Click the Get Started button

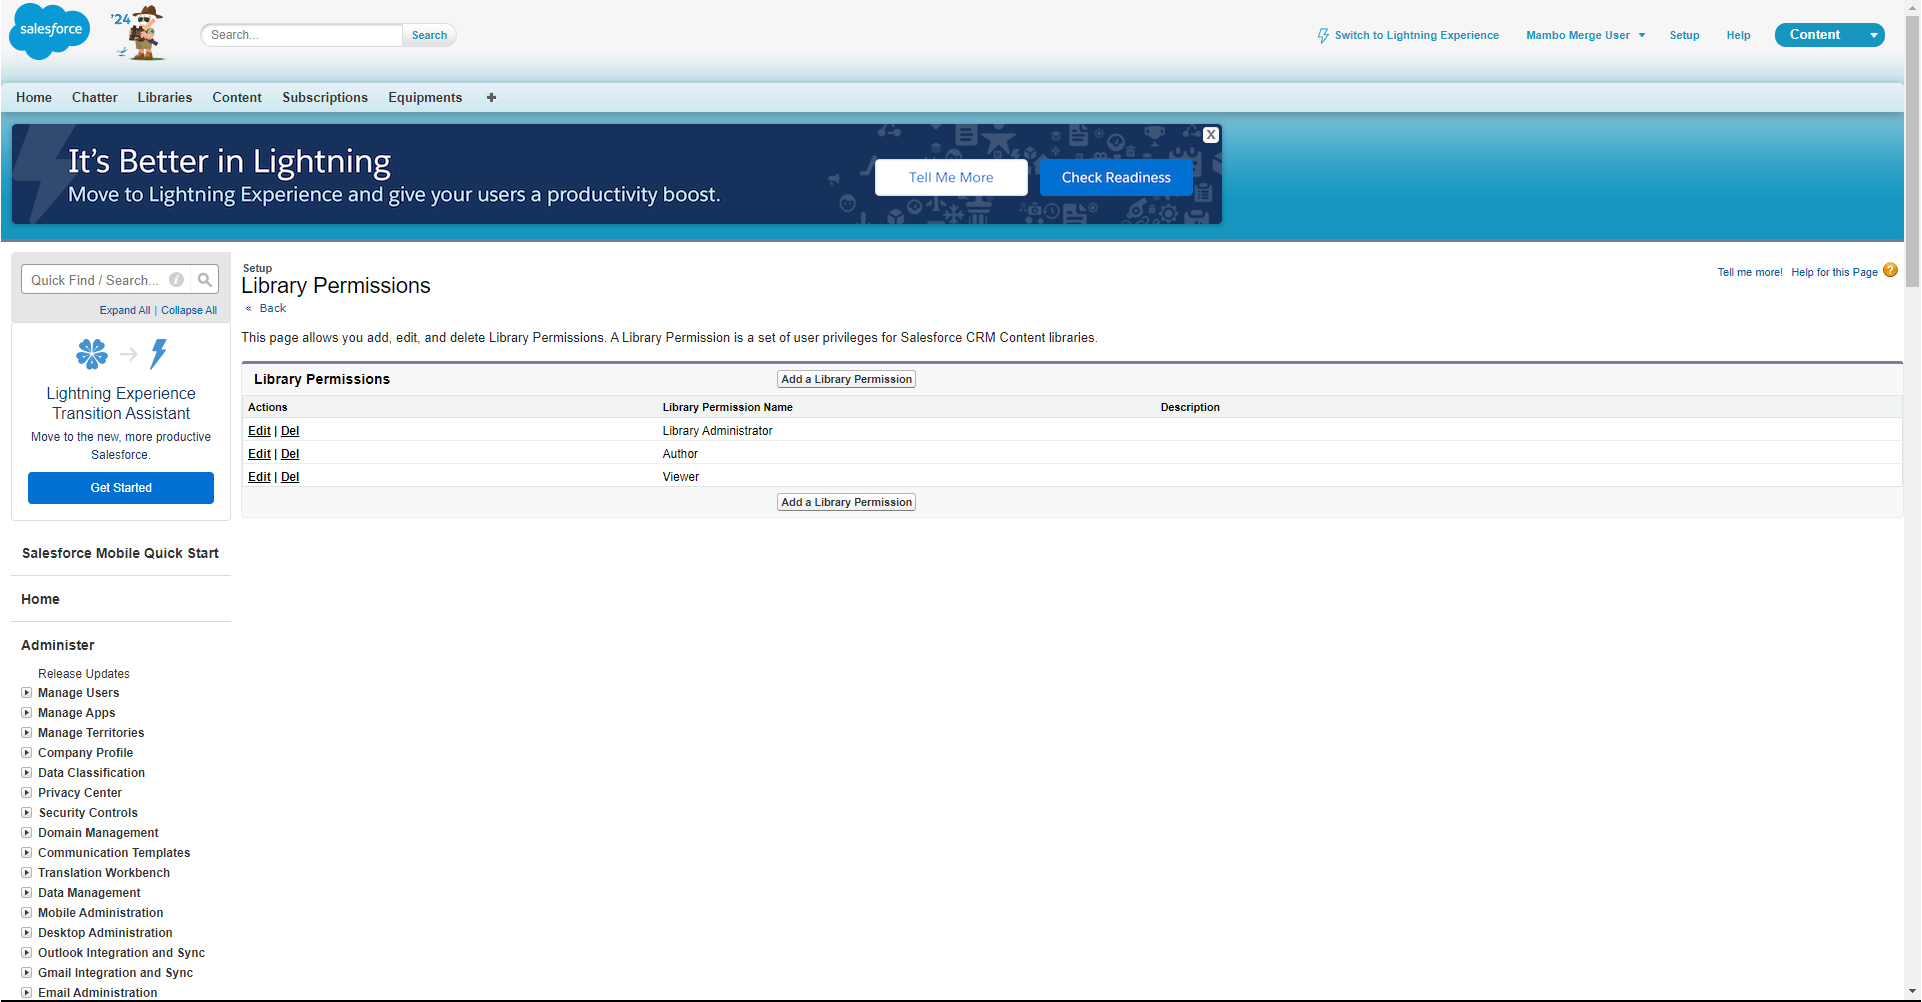pyautogui.click(x=120, y=487)
